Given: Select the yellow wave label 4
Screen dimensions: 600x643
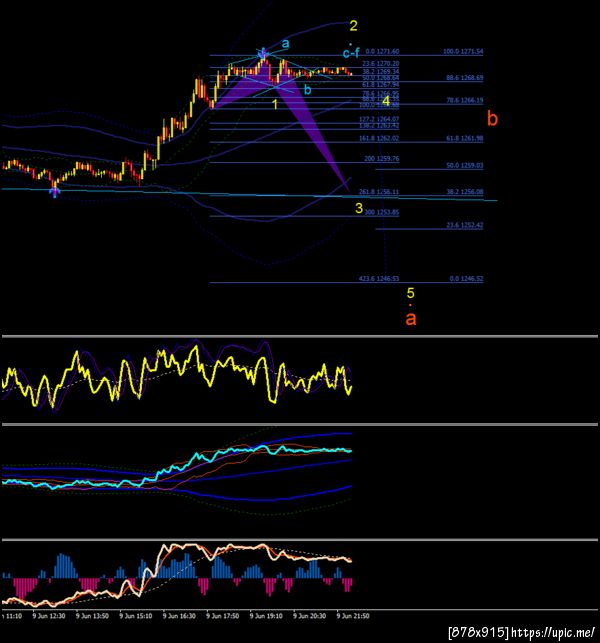Looking at the screenshot, I should [x=386, y=100].
